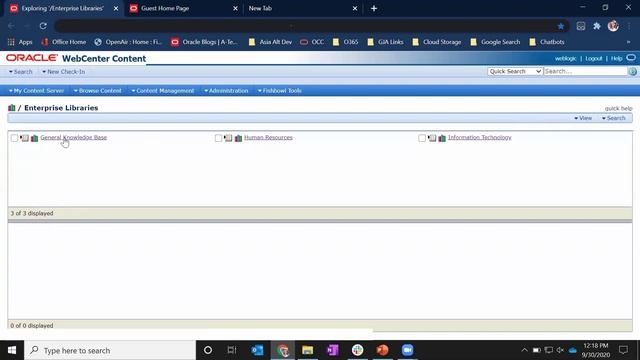Reload the page with the browser refresh icon
This screenshot has width=640, height=360.
(x=43, y=26)
